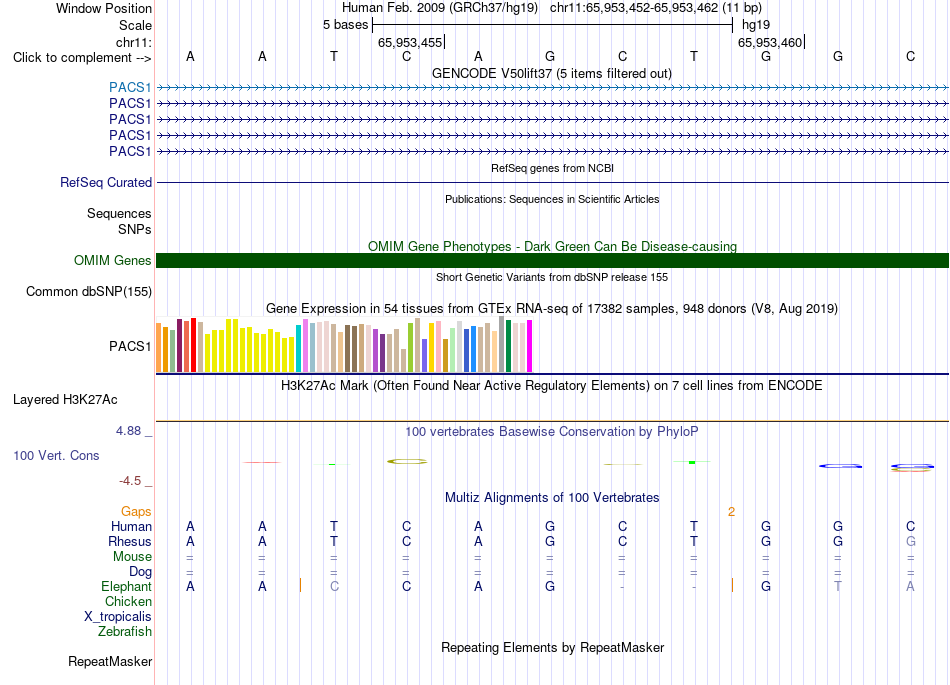This screenshot has height=685, width=950.
Task: Click the Human species label
Action: (131, 526)
